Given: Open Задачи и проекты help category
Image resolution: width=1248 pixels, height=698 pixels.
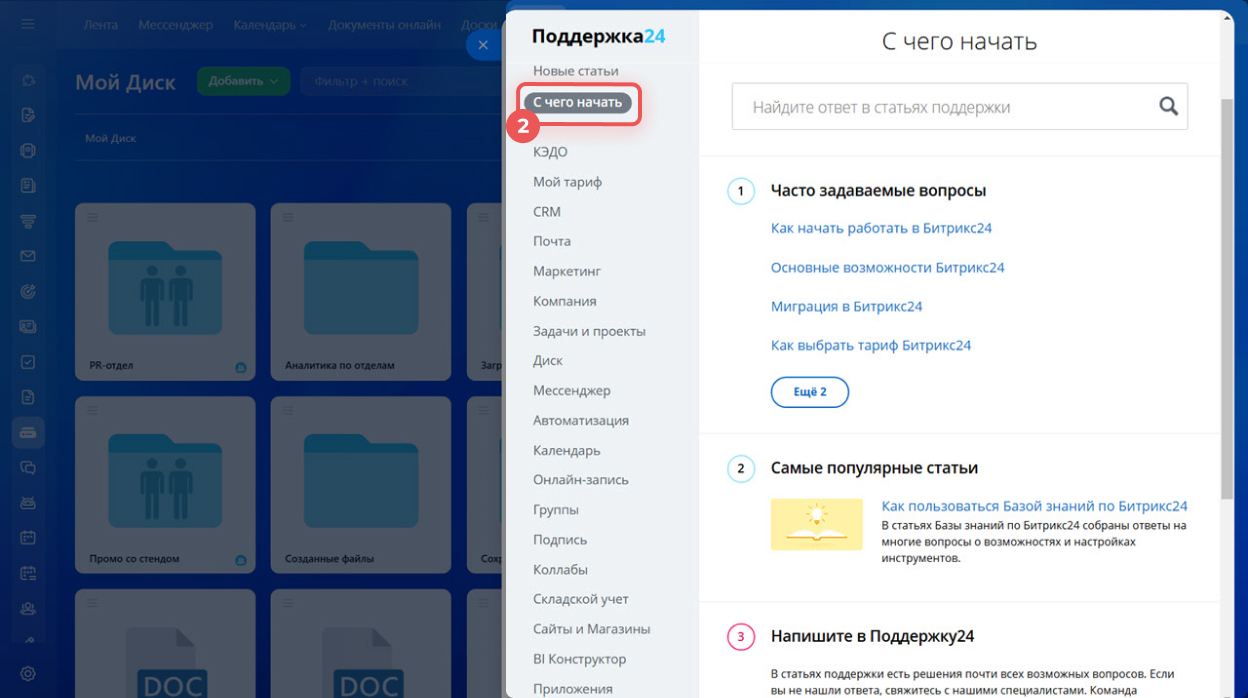Looking at the screenshot, I should point(589,331).
